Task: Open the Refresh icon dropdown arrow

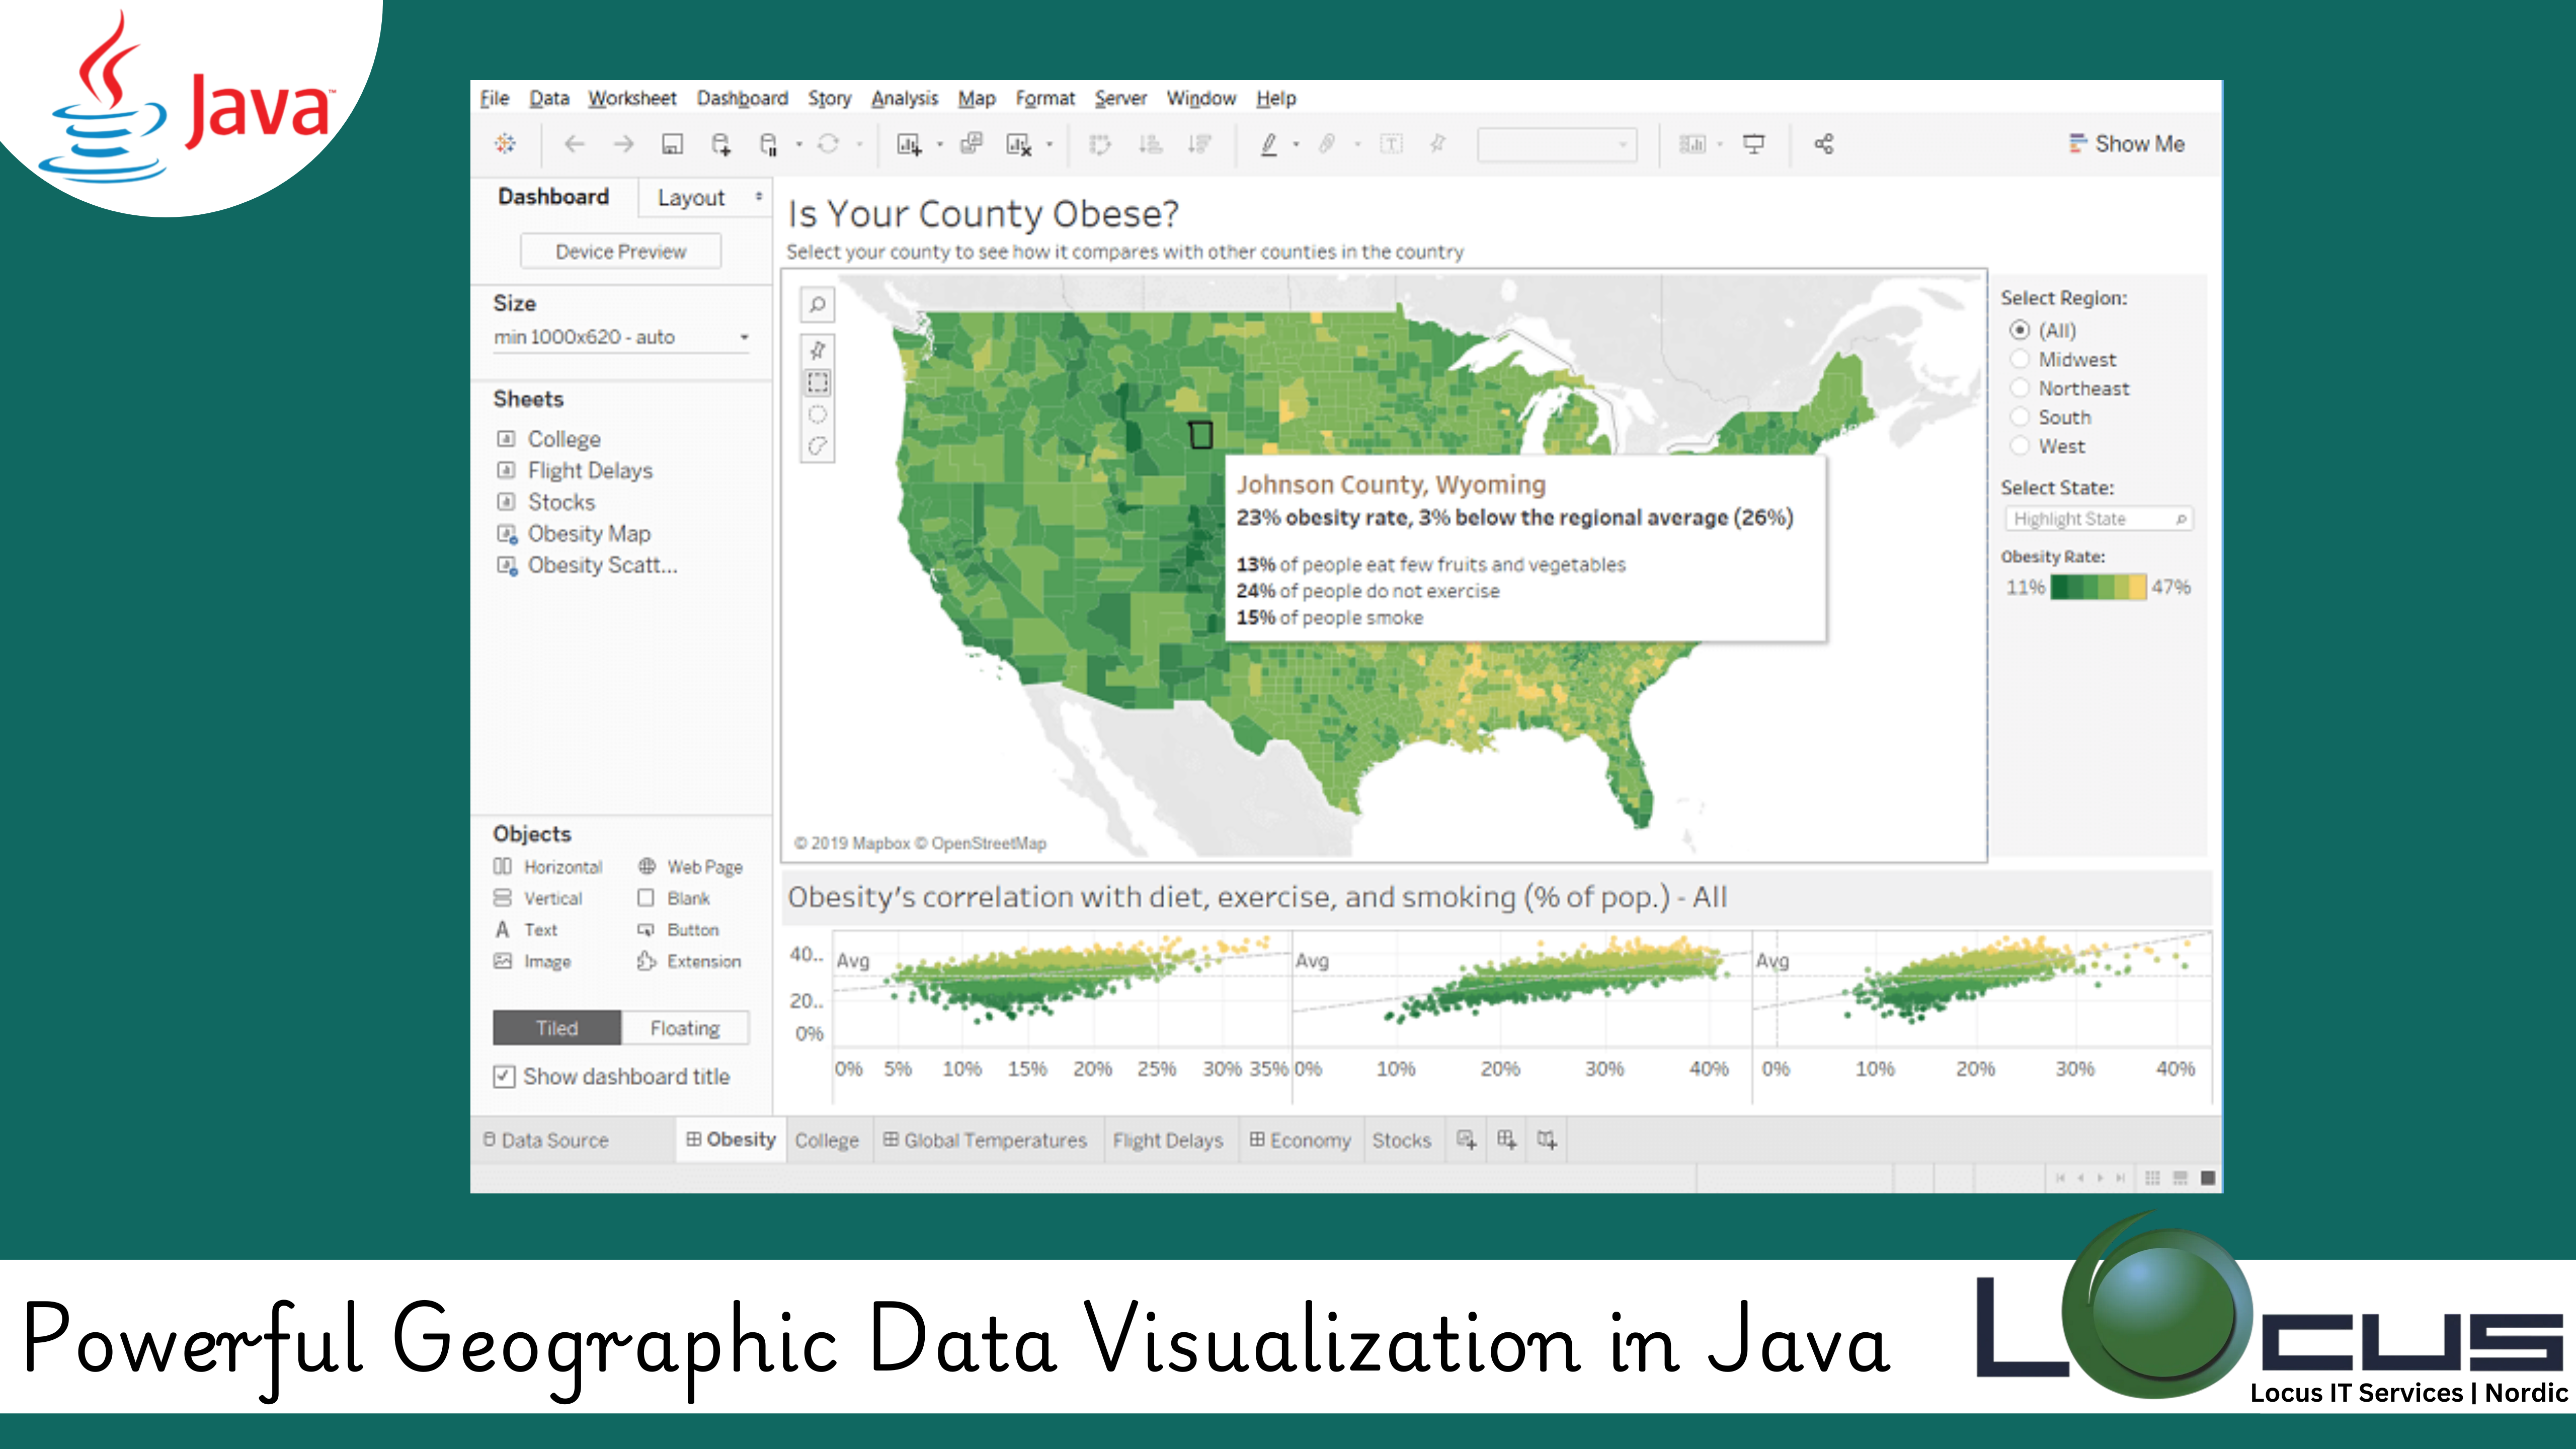Action: pos(859,145)
